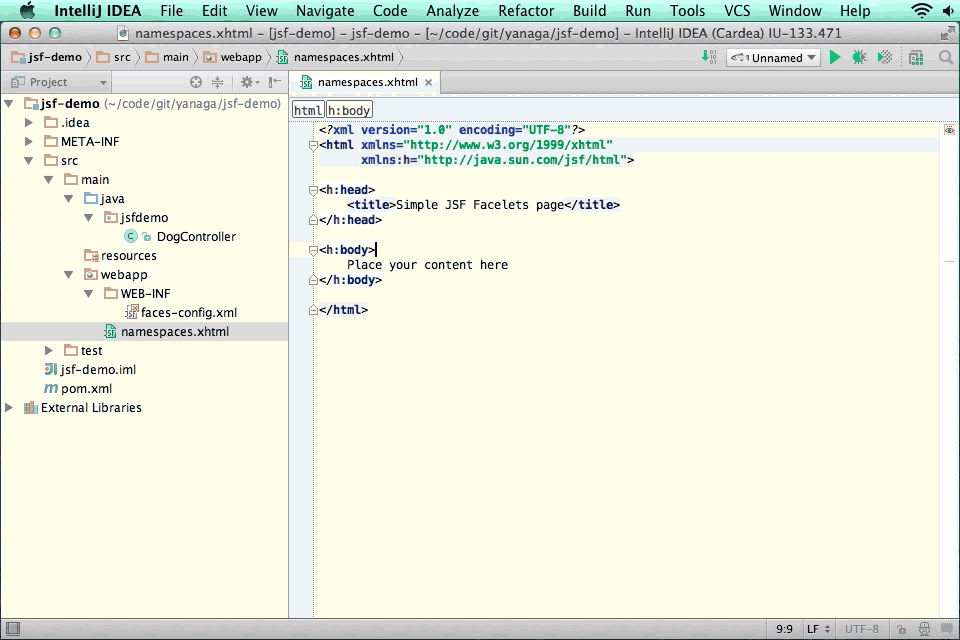This screenshot has width=960, height=640.
Task: Open Project Structure icon
Action: point(916,58)
